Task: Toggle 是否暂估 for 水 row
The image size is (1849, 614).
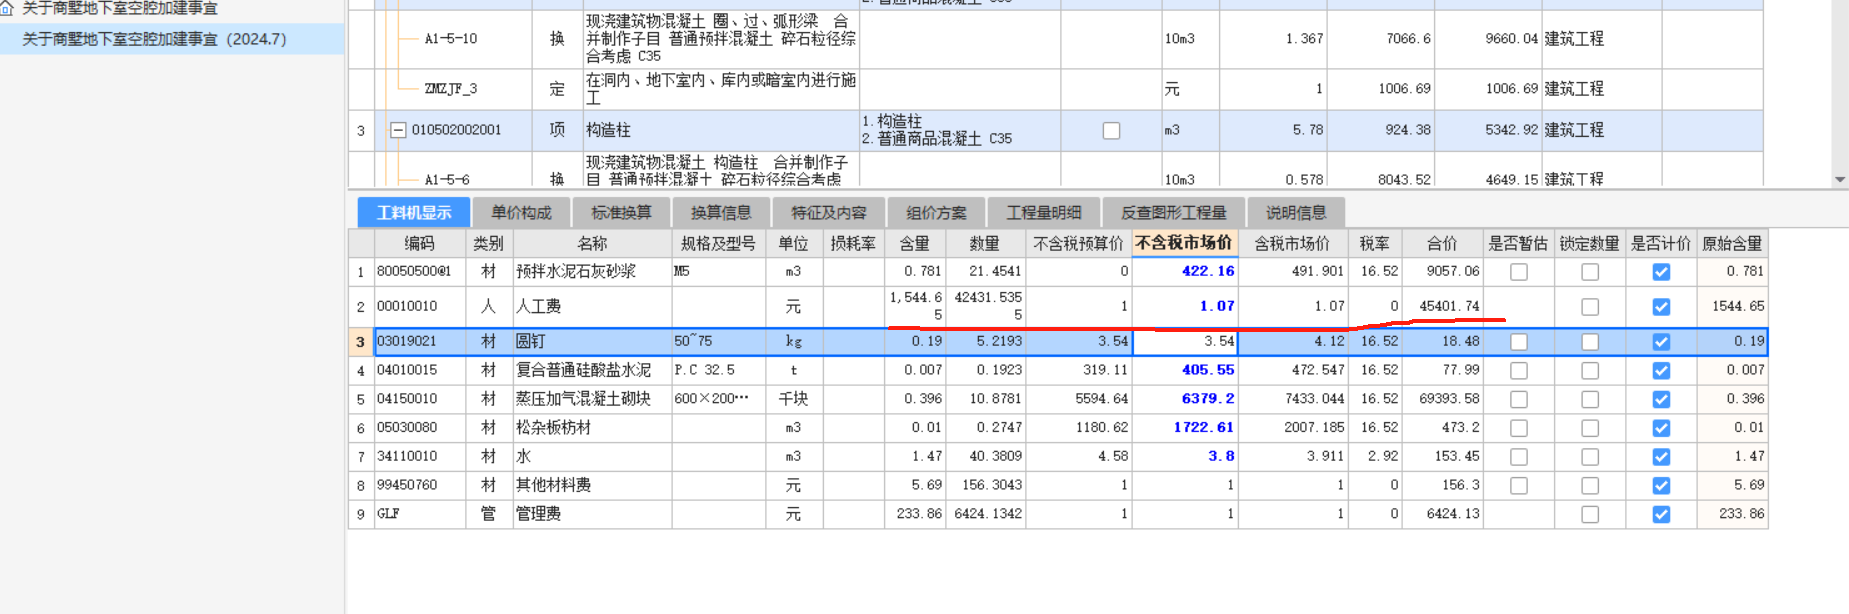Action: pos(1519,457)
